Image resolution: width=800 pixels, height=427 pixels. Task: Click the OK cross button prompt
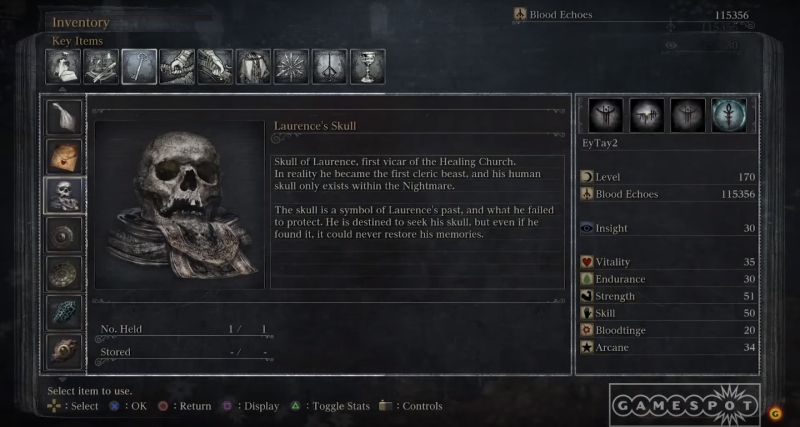point(128,407)
